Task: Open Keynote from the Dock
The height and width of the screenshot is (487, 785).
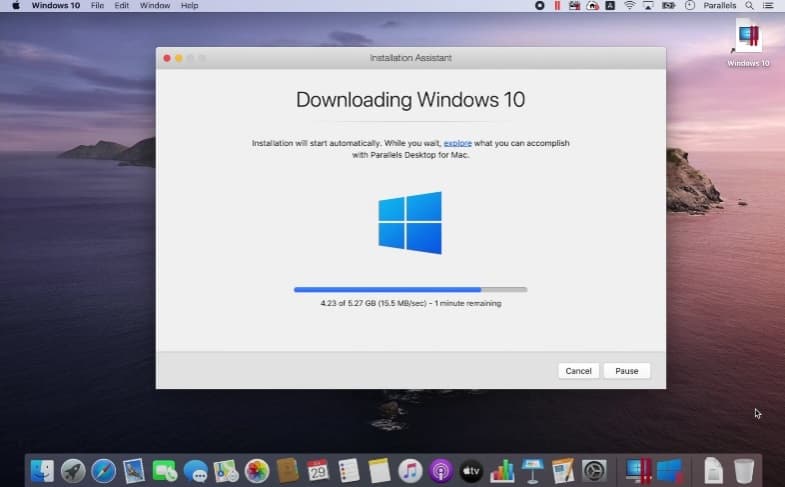Action: coord(533,471)
